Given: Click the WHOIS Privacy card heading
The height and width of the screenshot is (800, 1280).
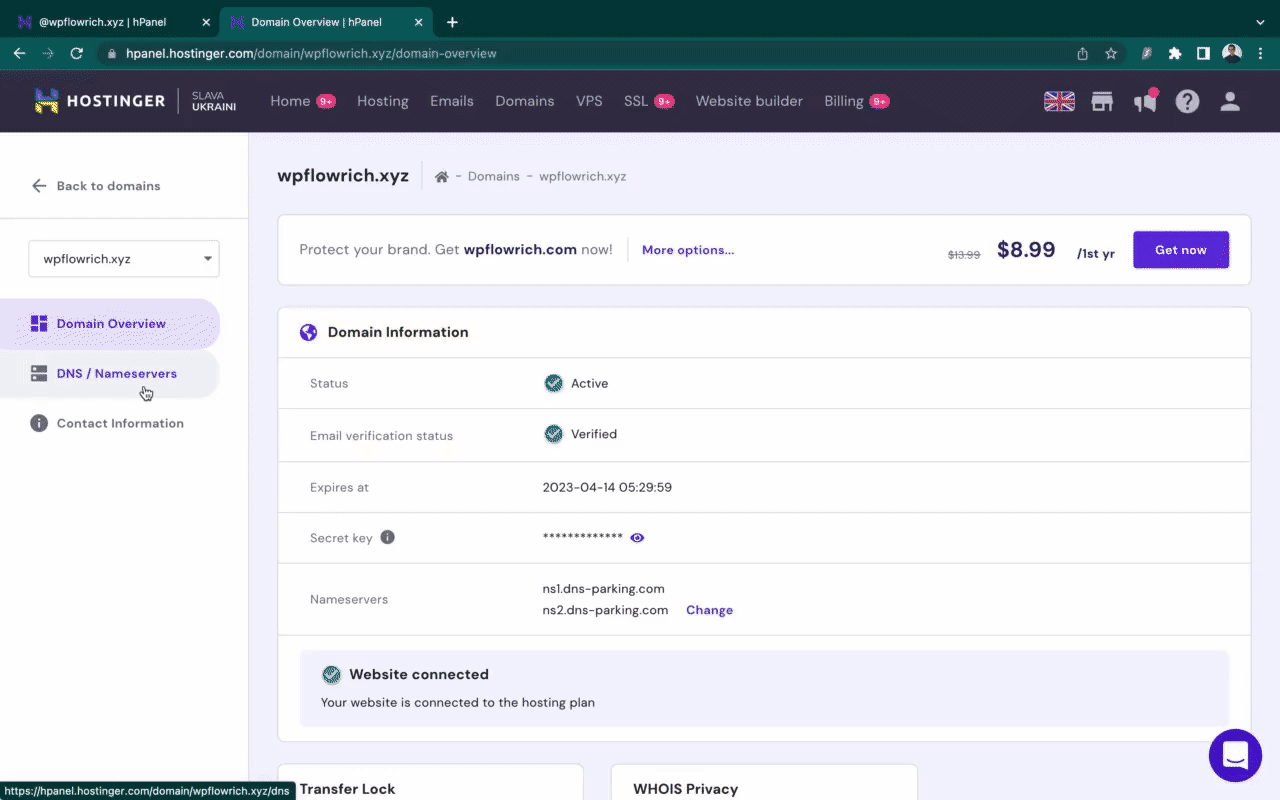Looking at the screenshot, I should tap(686, 789).
